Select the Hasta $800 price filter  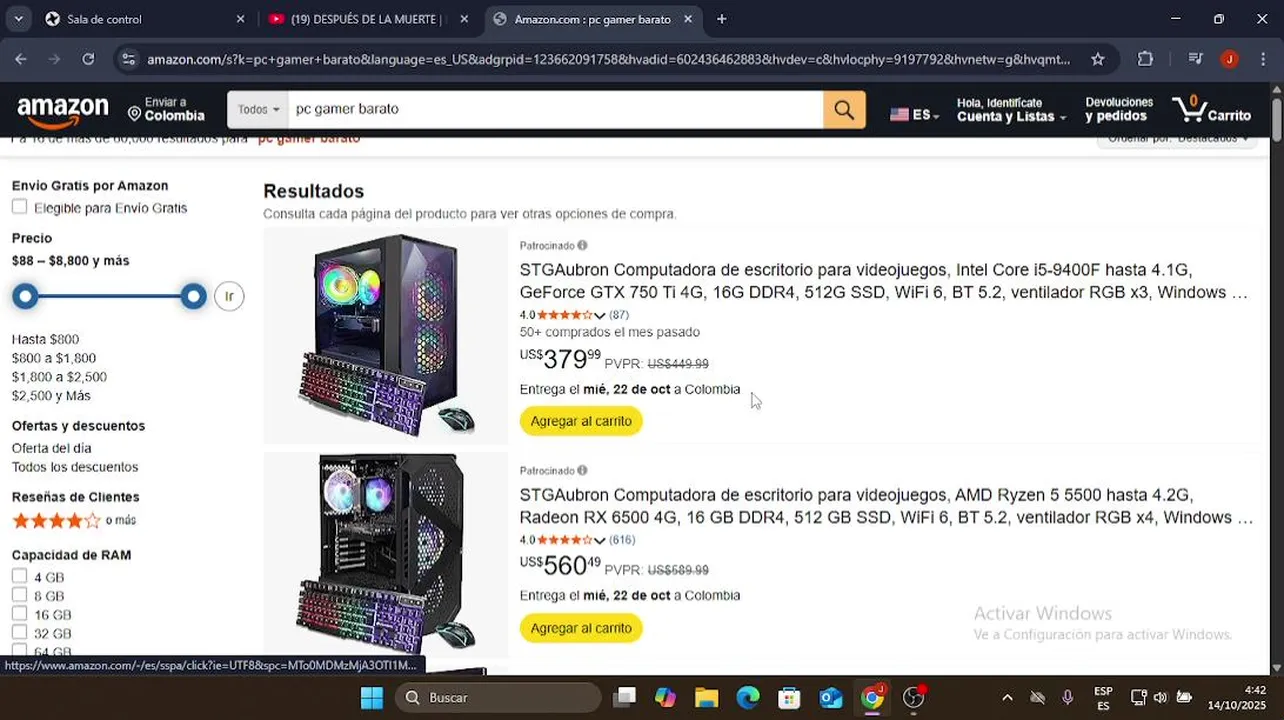[x=45, y=339]
